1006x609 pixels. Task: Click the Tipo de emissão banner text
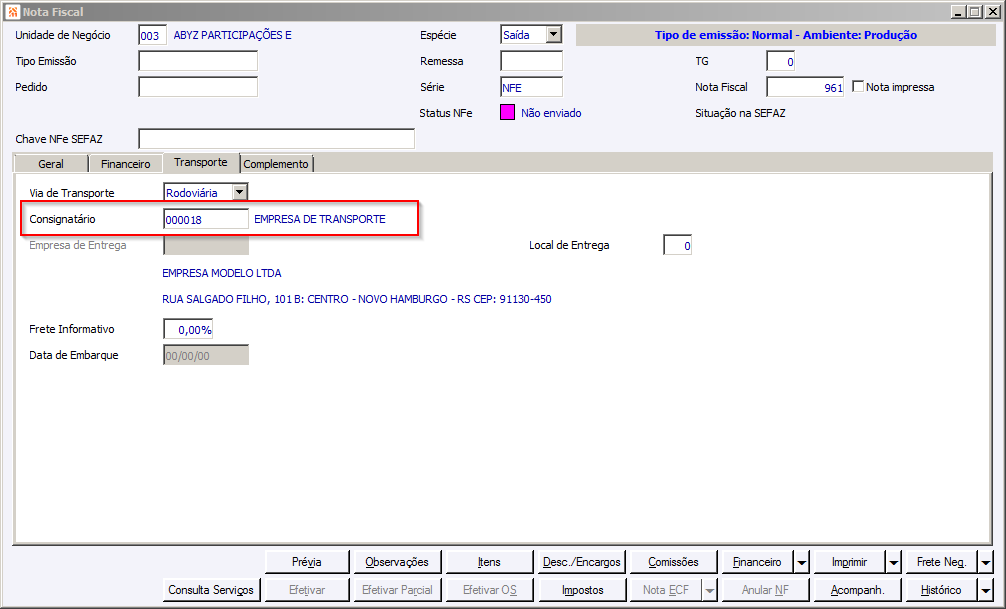click(785, 35)
